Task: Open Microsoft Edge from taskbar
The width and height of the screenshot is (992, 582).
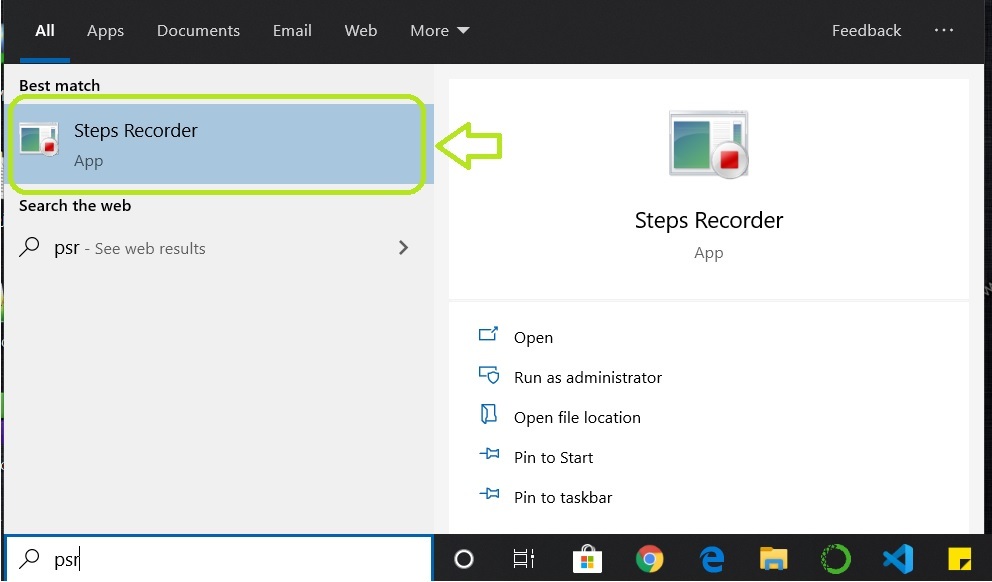Action: click(712, 559)
